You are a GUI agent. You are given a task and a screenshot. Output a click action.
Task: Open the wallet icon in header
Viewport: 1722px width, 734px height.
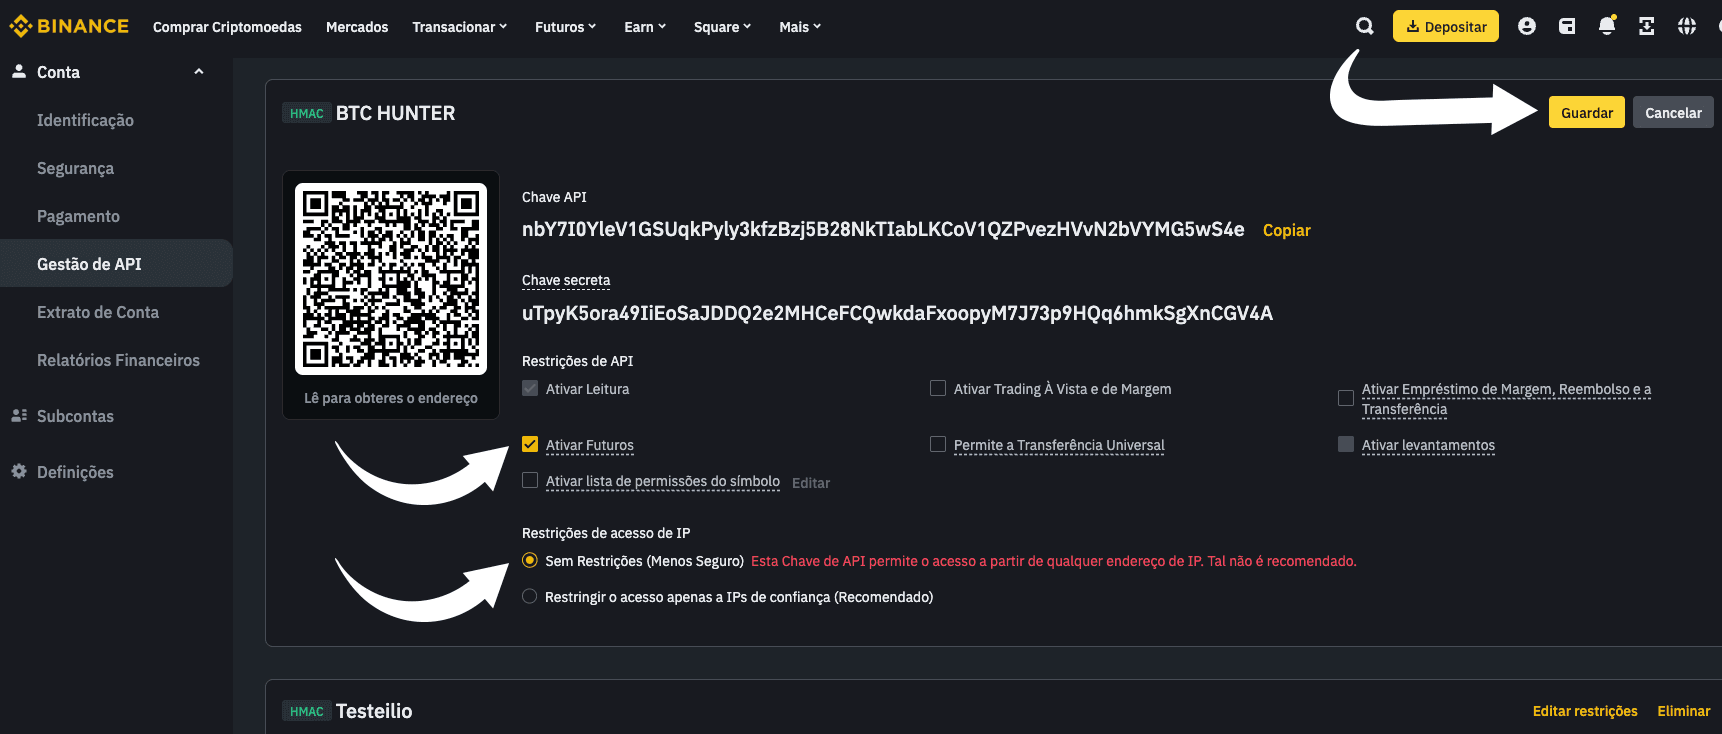click(1566, 26)
